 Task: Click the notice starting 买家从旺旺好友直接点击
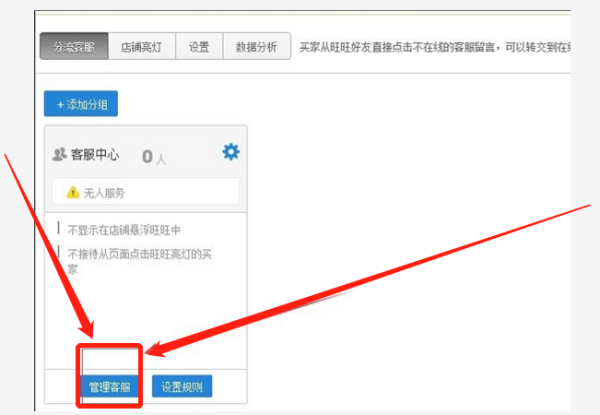435,47
